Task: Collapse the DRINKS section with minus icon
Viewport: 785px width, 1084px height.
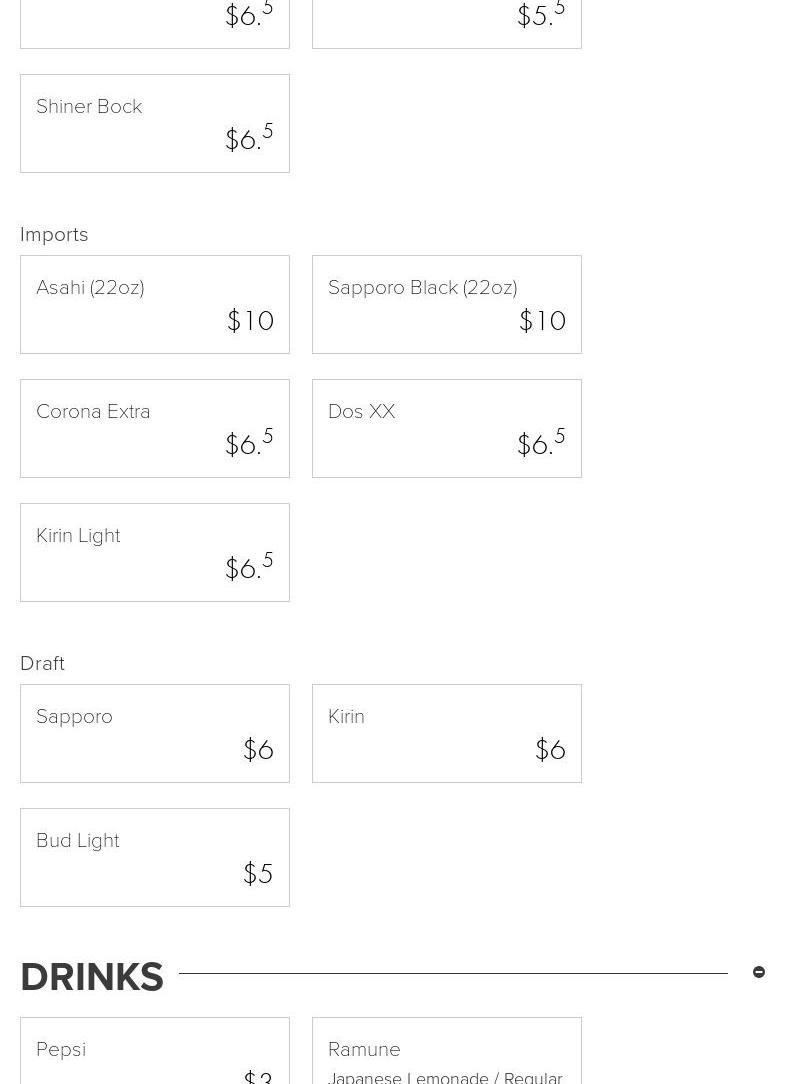Action: [759, 972]
